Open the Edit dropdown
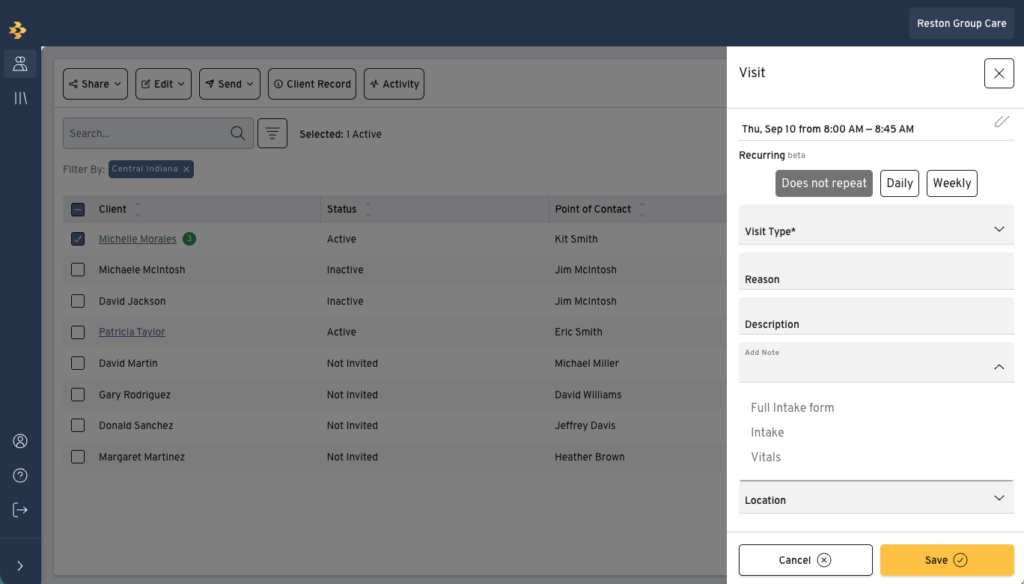The image size is (1024, 584). [x=163, y=84]
